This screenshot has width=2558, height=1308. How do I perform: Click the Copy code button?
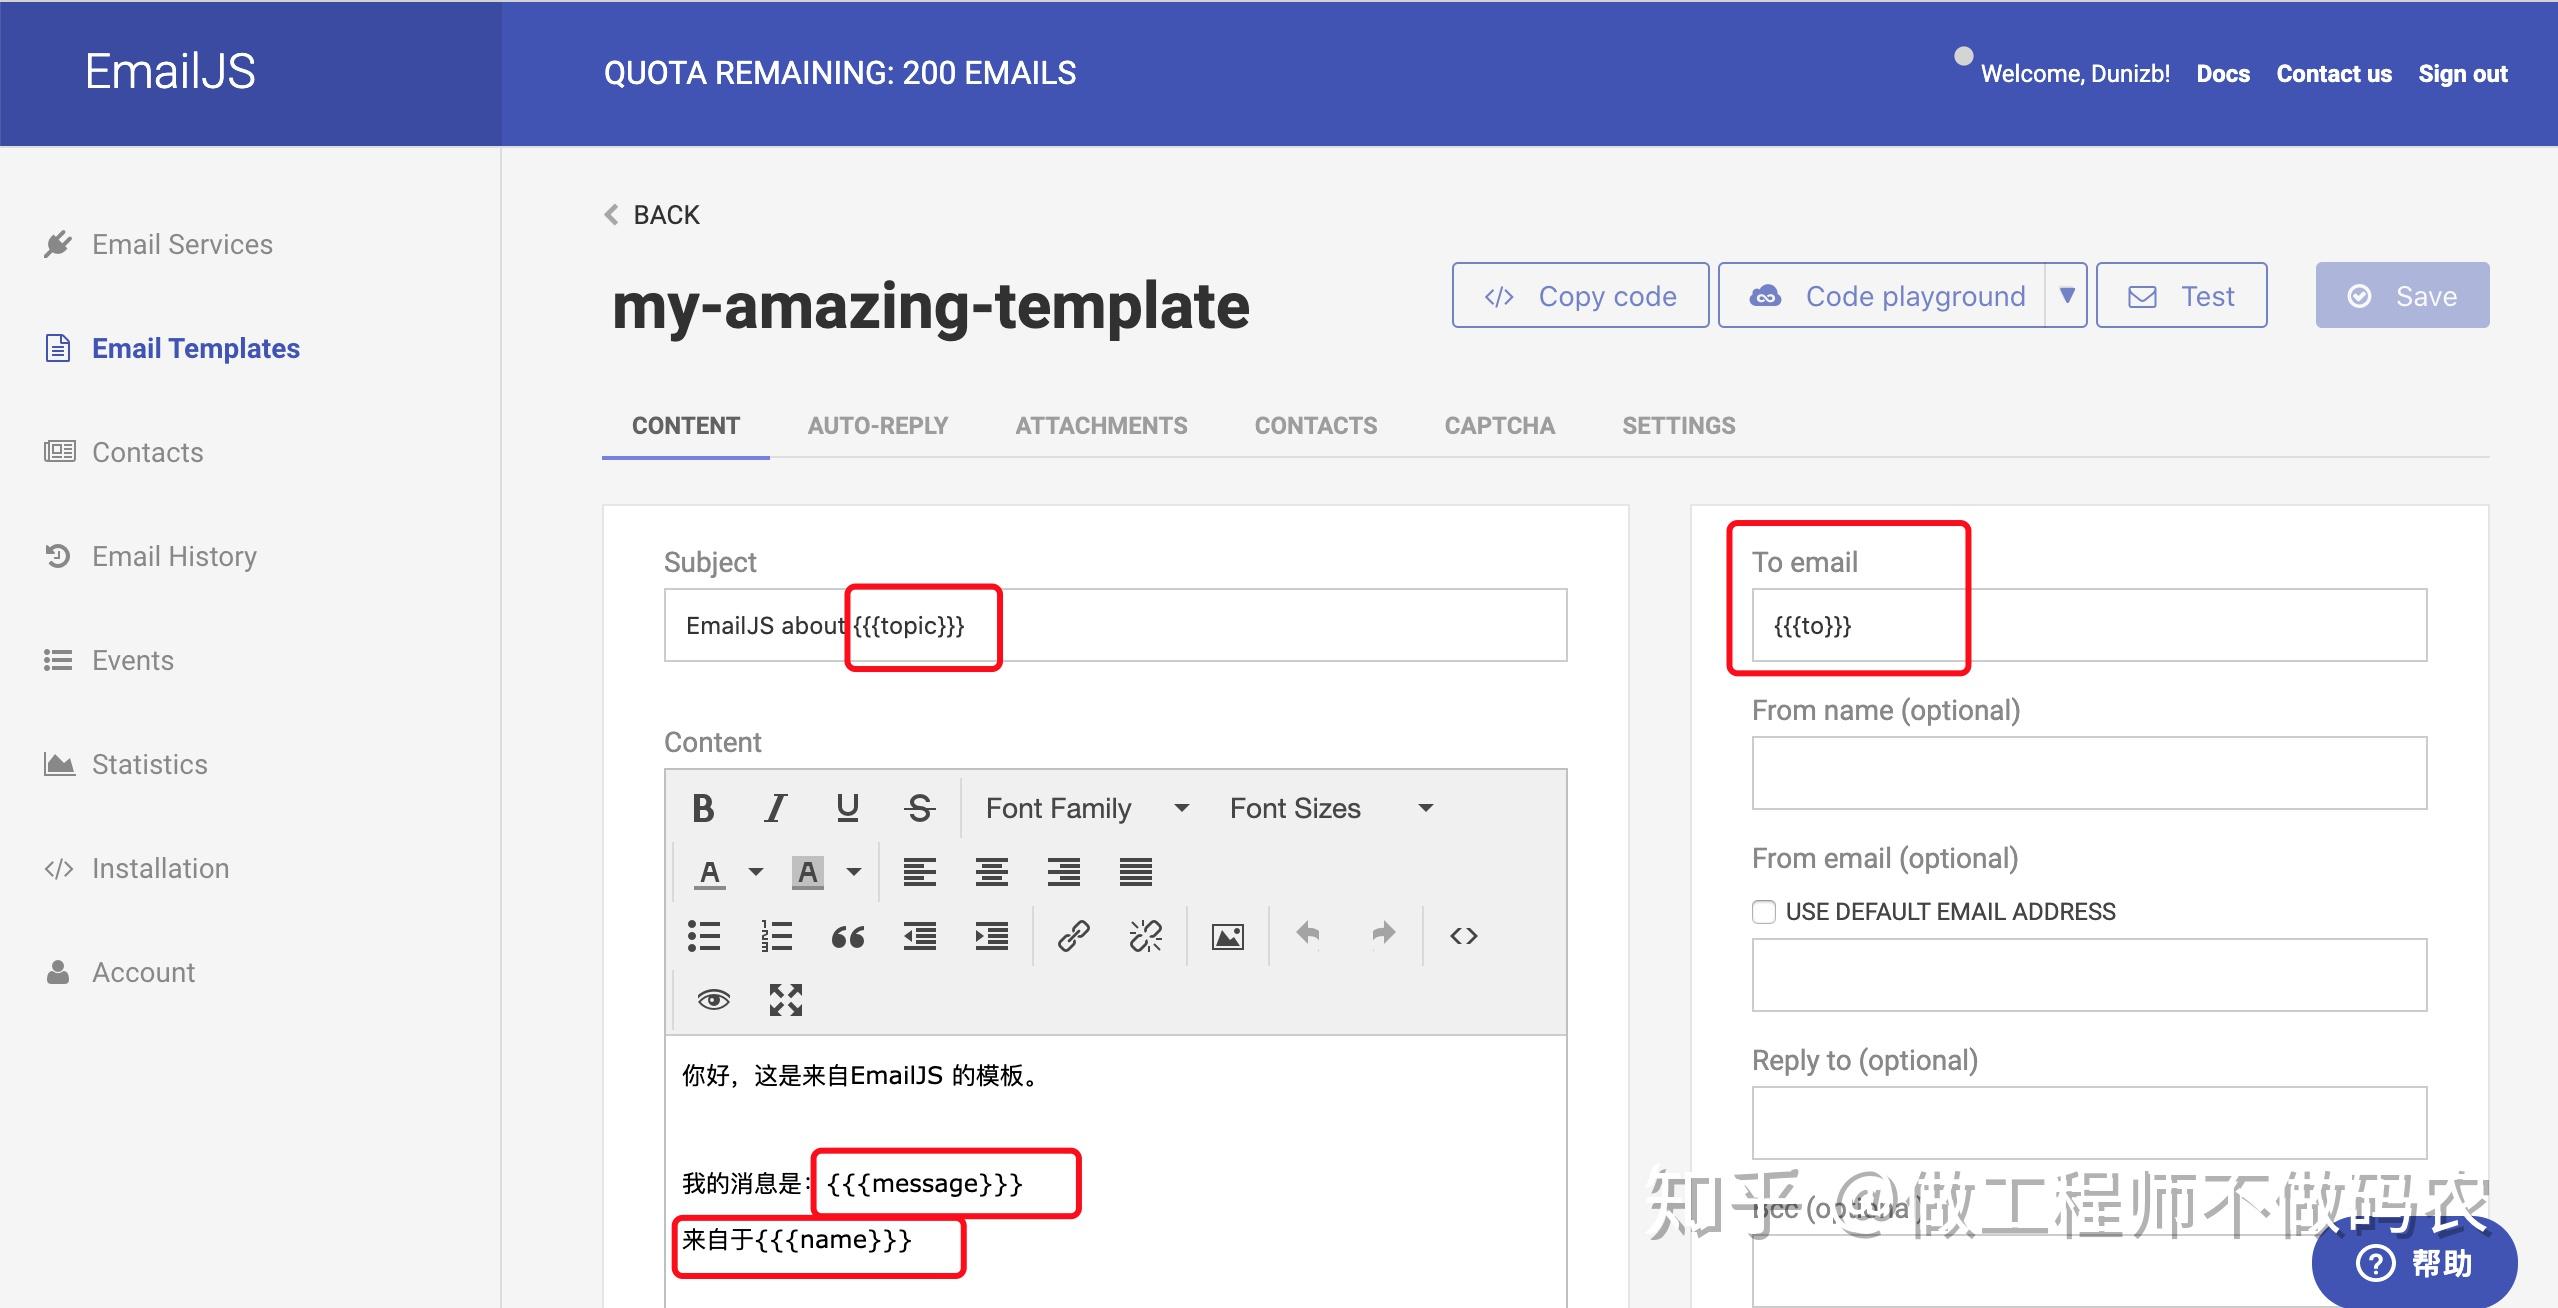tap(1579, 295)
